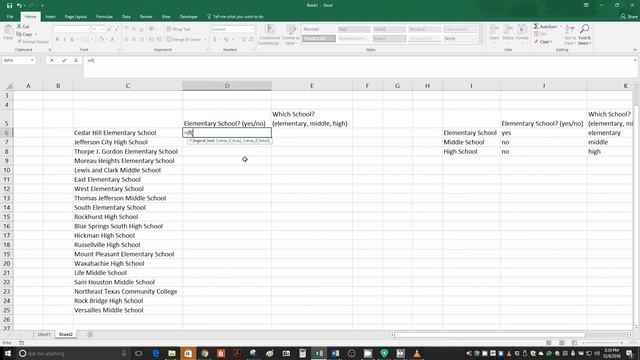Open Microsoft Edge from the taskbar
640x360 pixels.
click(156, 353)
